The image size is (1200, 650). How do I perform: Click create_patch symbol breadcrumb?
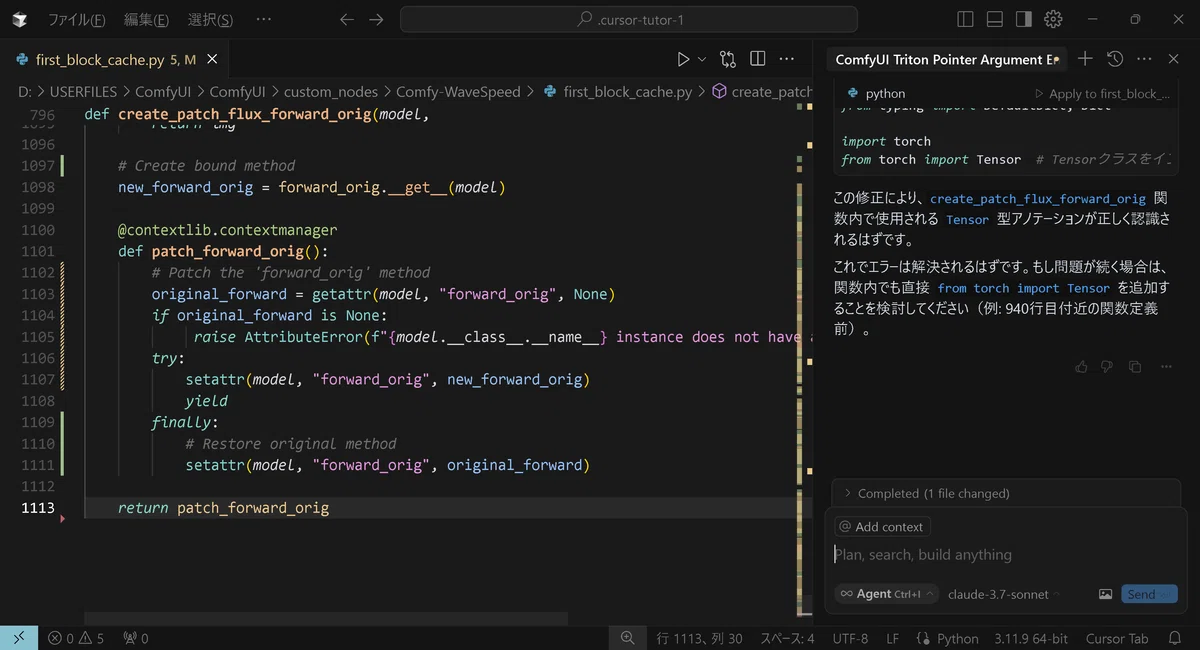pos(762,92)
